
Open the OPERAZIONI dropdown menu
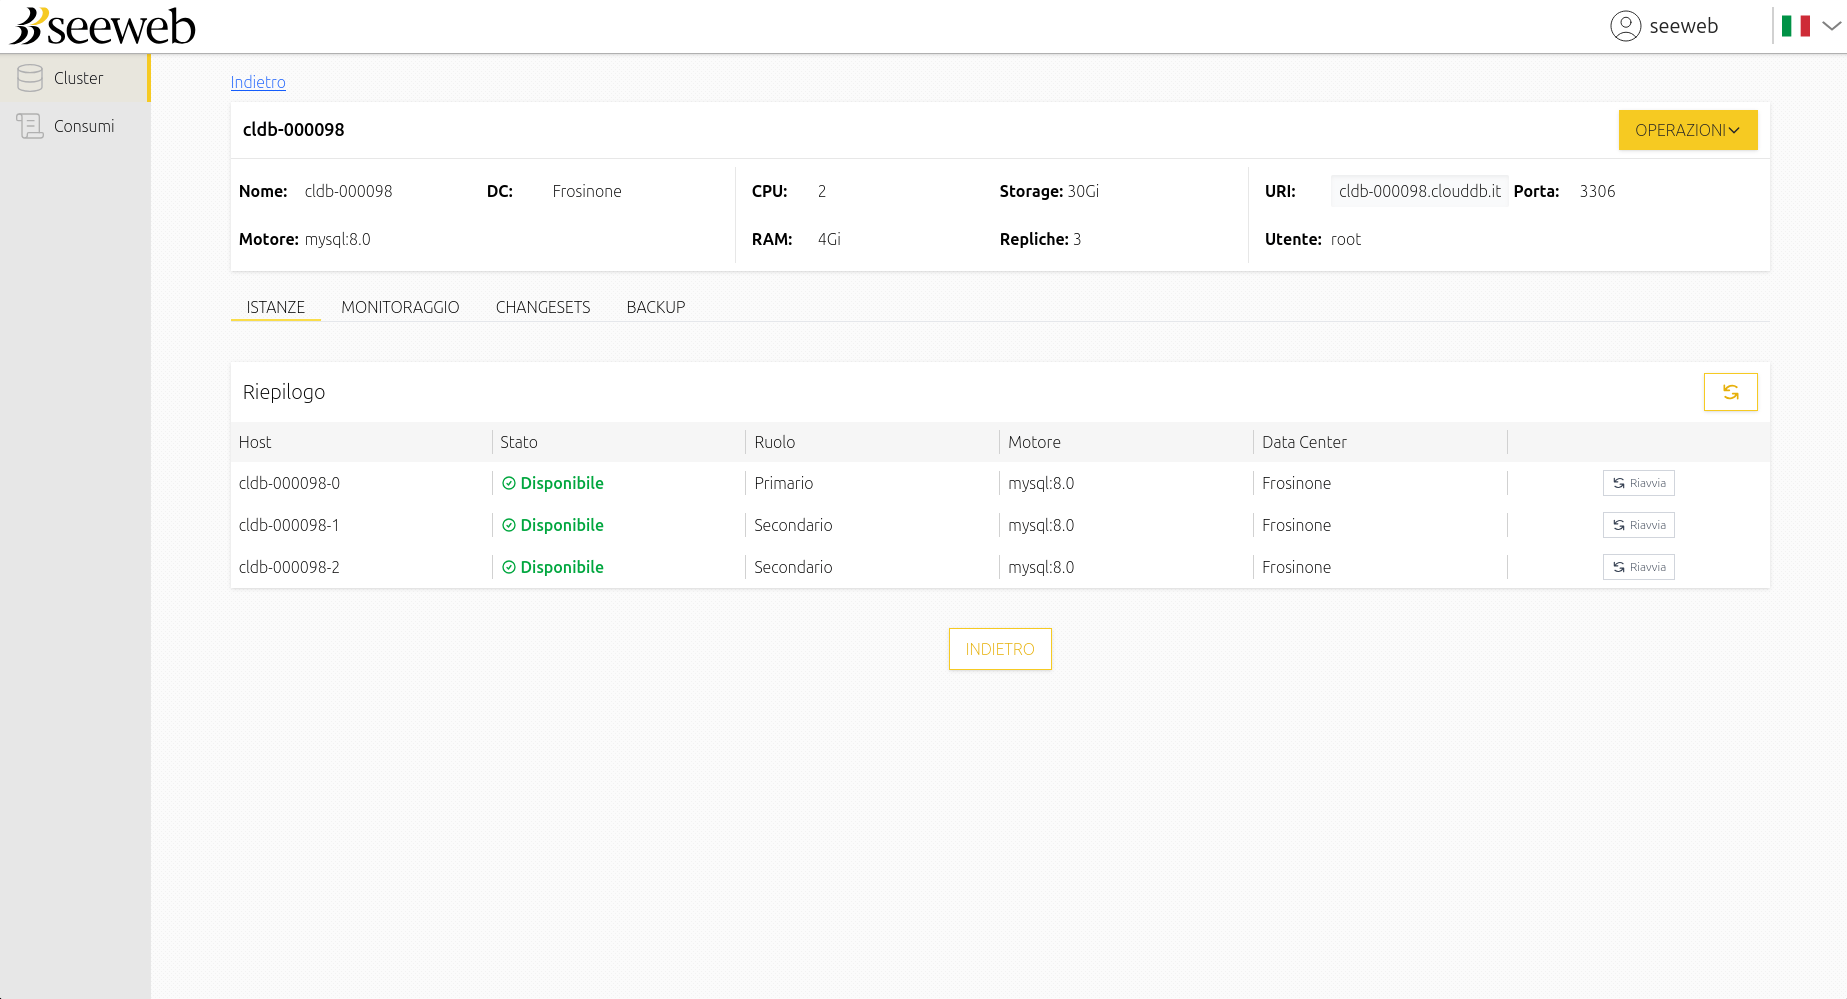1687,130
